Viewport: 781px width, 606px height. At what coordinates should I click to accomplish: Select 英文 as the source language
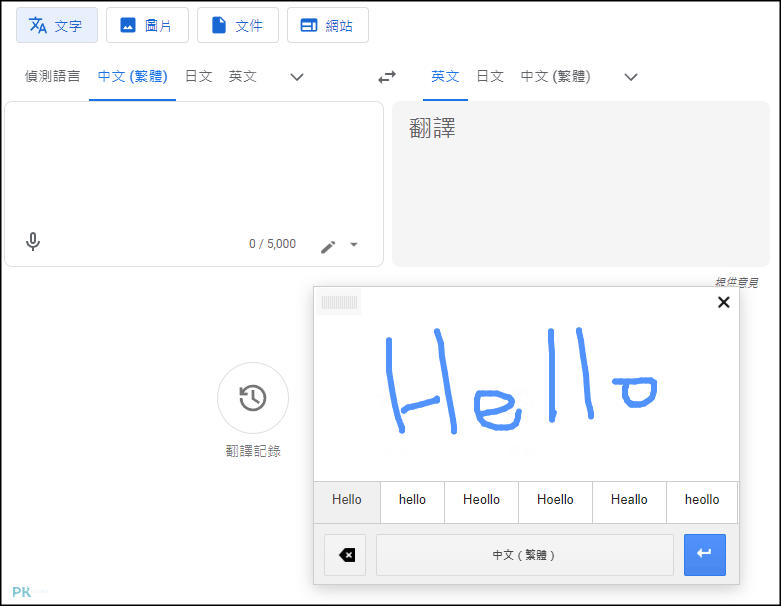coord(243,76)
